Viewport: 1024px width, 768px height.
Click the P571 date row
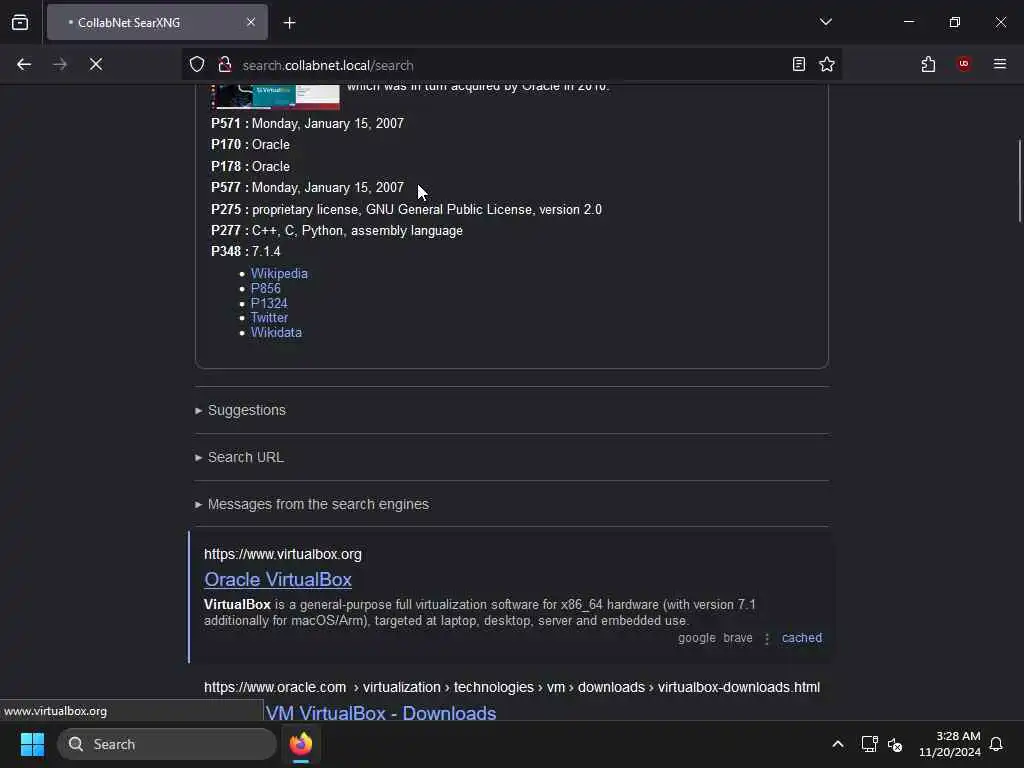click(x=307, y=123)
